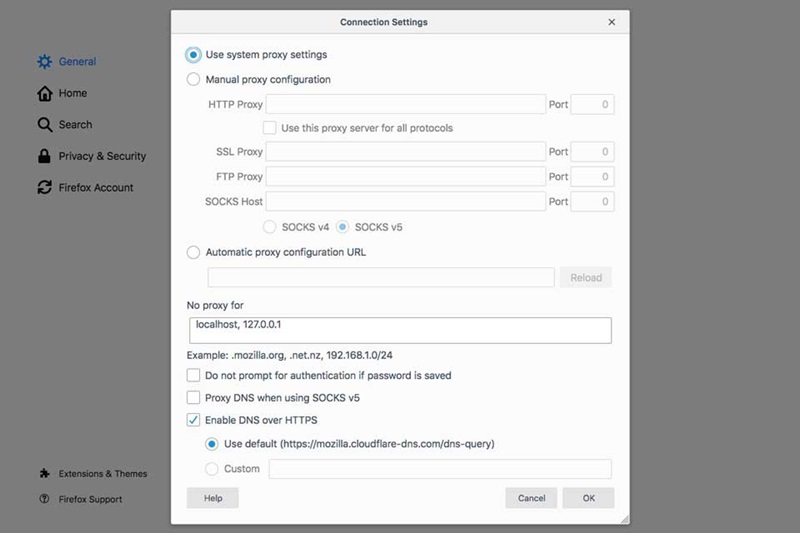Click the FTP Proxy address field
The width and height of the screenshot is (800, 533).
tap(406, 176)
